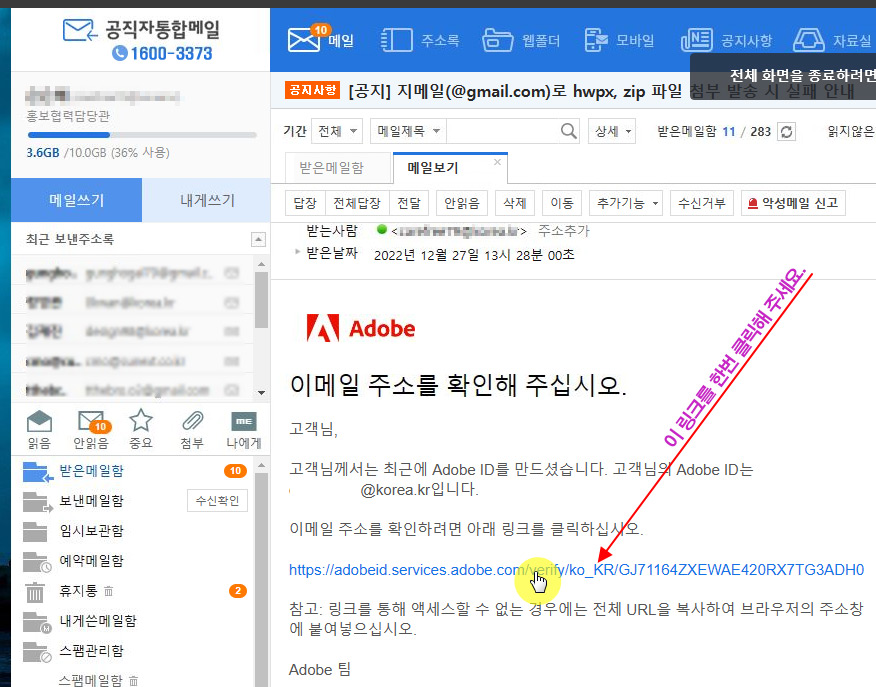Click 삭제 delete button

point(515,203)
